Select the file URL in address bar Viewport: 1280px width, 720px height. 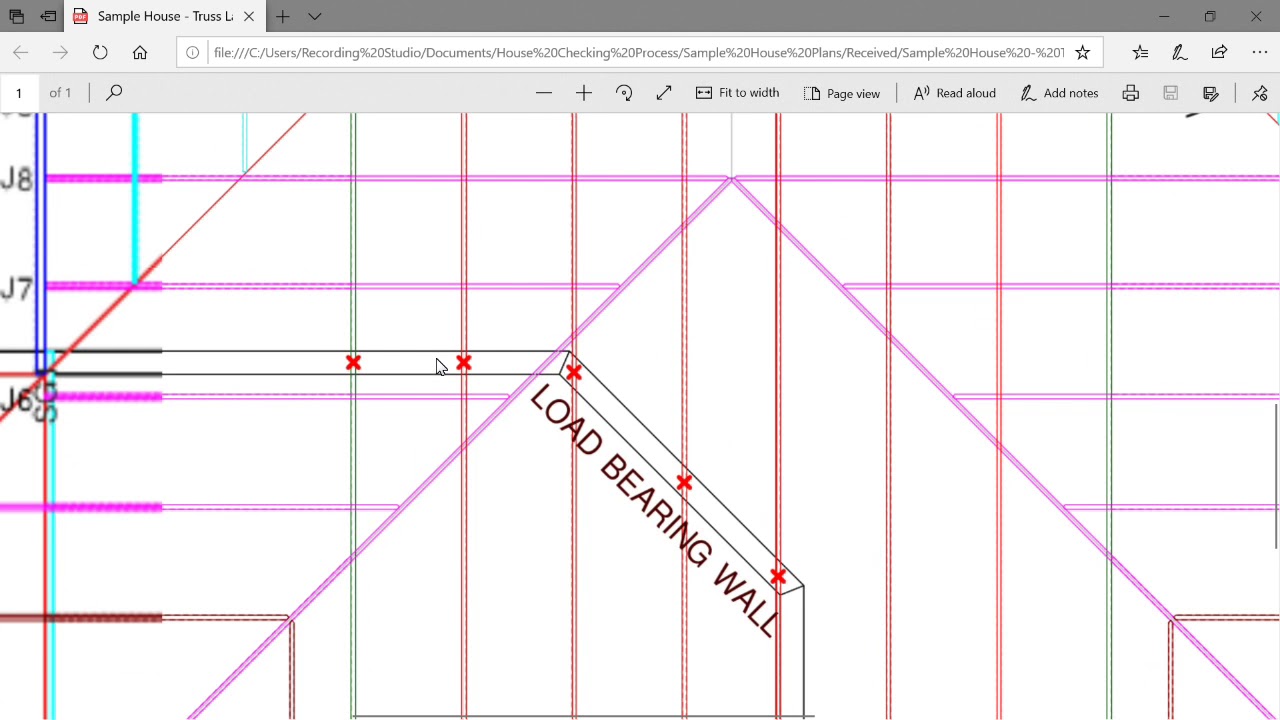coord(639,53)
